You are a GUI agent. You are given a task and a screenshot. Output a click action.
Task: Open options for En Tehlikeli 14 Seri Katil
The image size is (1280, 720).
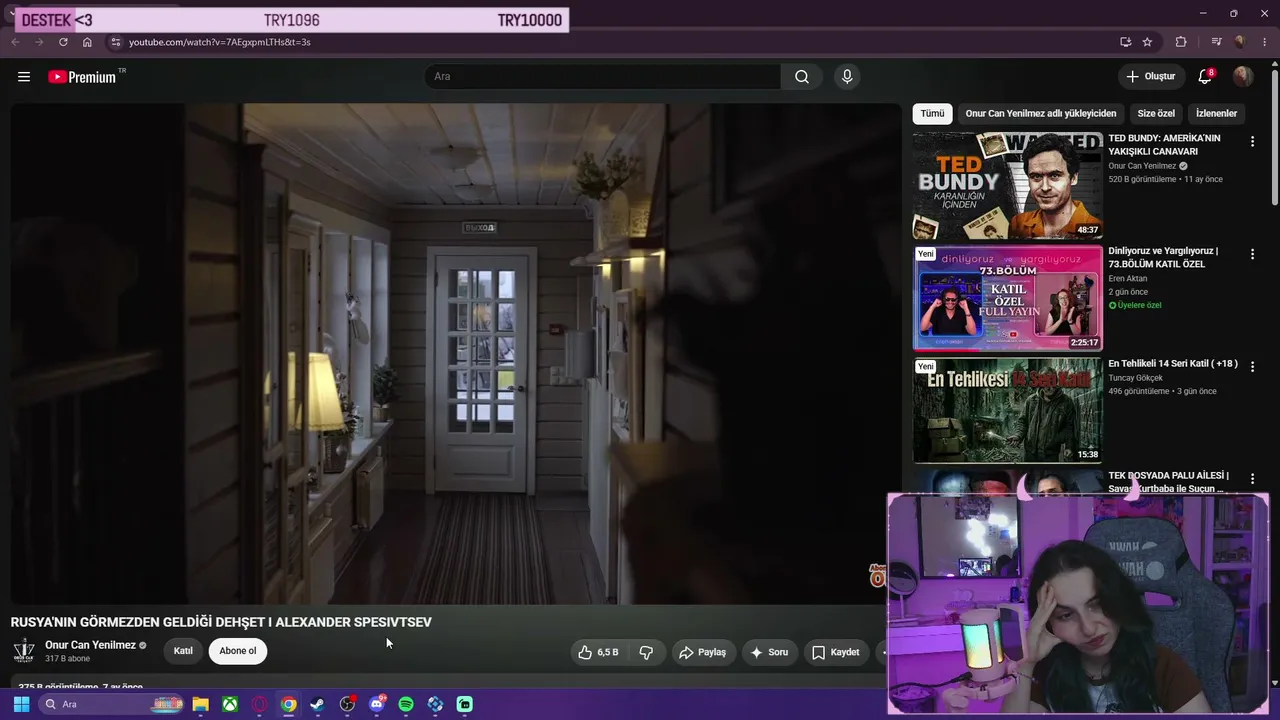tap(1252, 367)
